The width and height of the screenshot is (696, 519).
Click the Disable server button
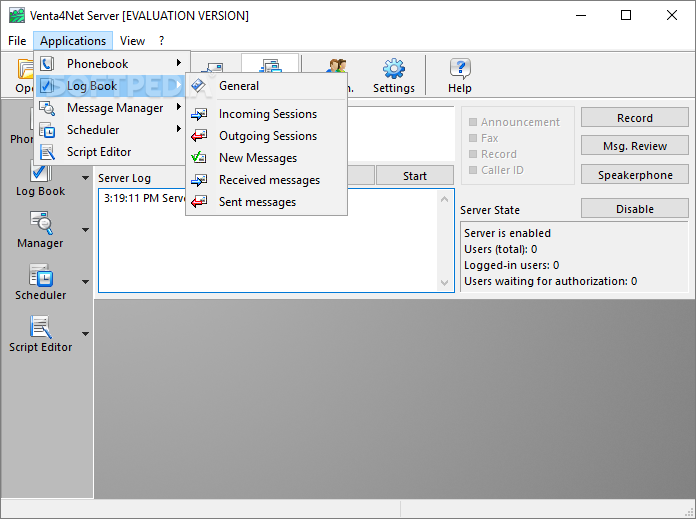[x=635, y=209]
